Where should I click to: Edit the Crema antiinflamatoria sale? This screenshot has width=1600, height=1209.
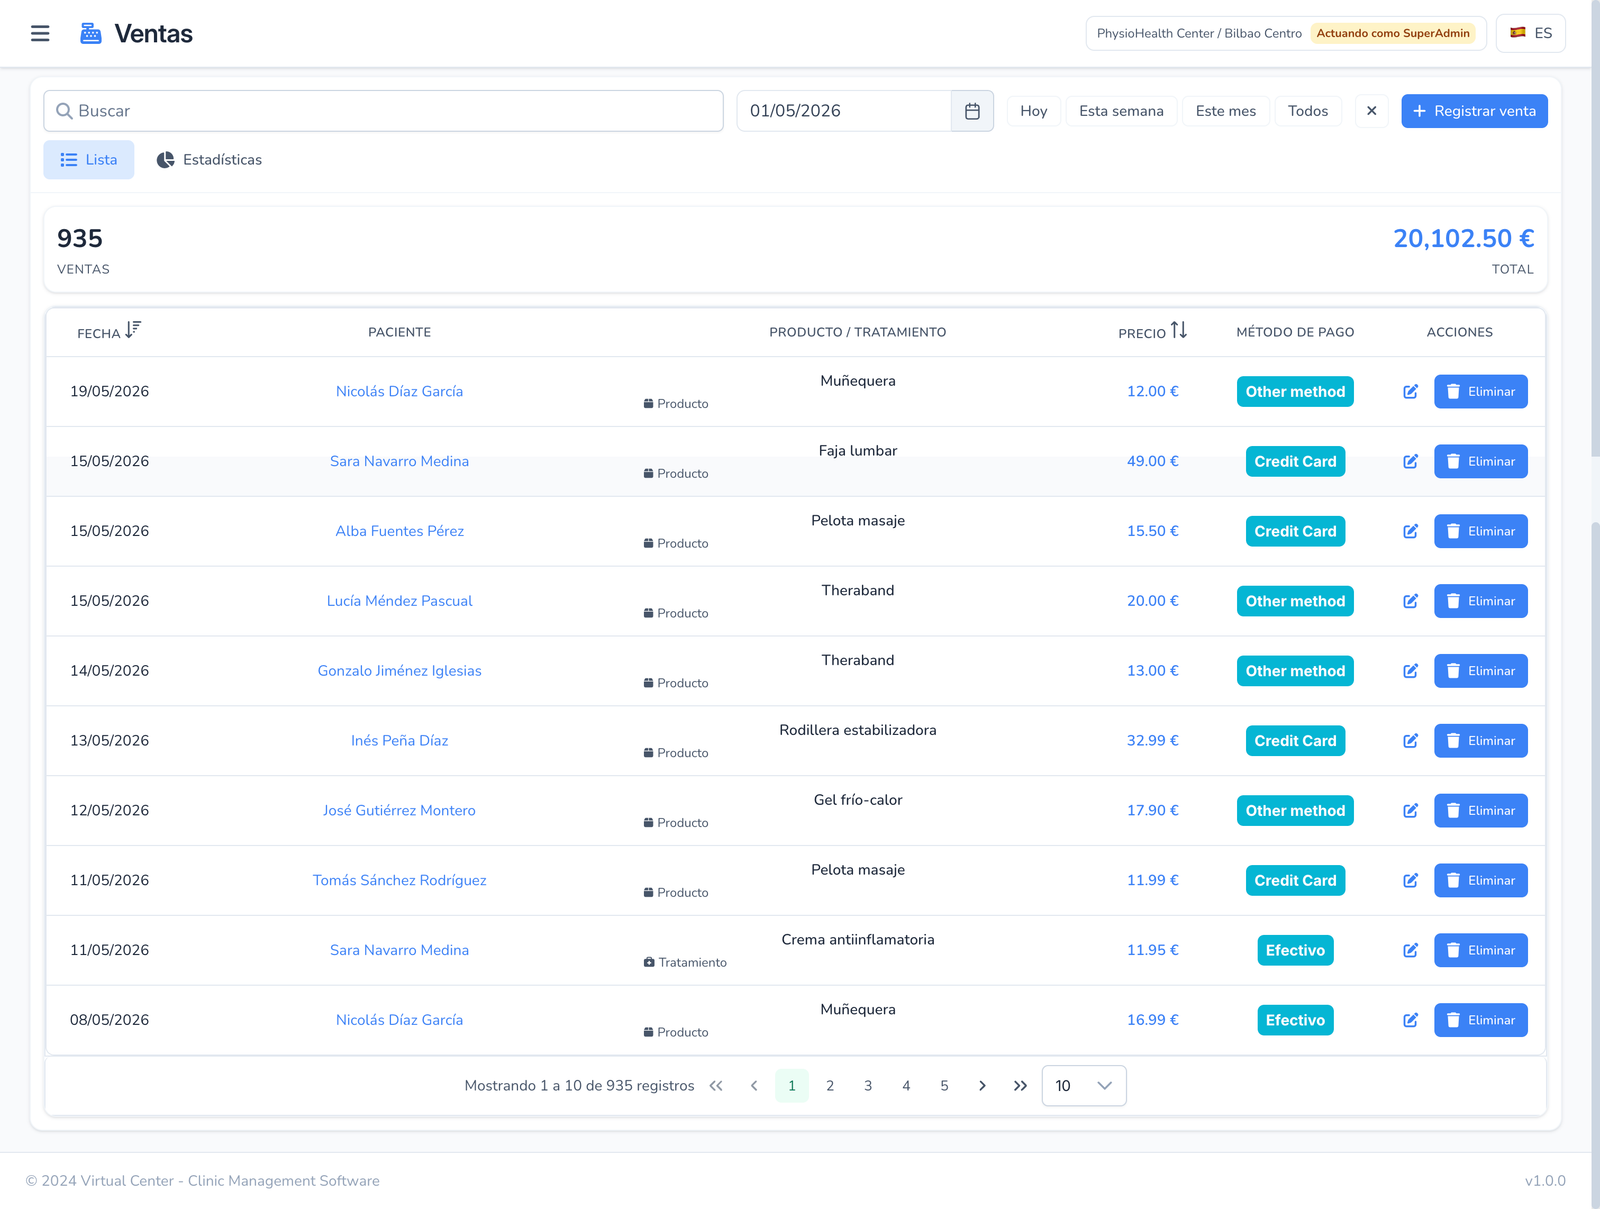point(1410,951)
